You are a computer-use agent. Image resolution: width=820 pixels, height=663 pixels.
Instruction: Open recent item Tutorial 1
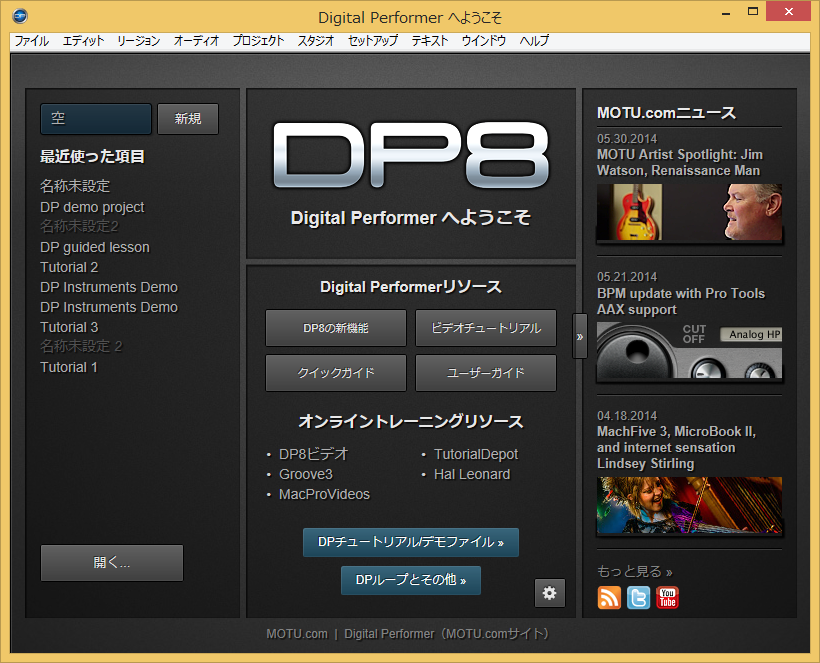pyautogui.click(x=69, y=367)
